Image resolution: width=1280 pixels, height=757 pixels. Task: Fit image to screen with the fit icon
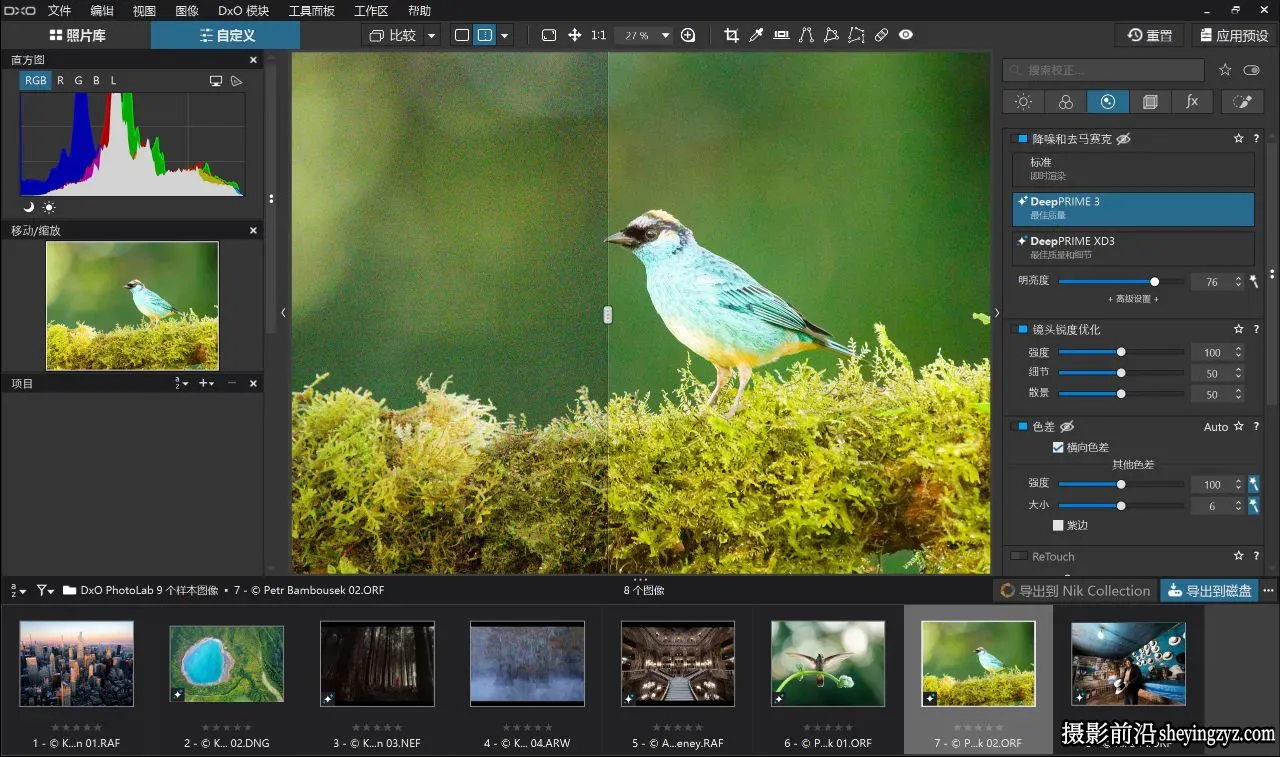click(x=549, y=35)
